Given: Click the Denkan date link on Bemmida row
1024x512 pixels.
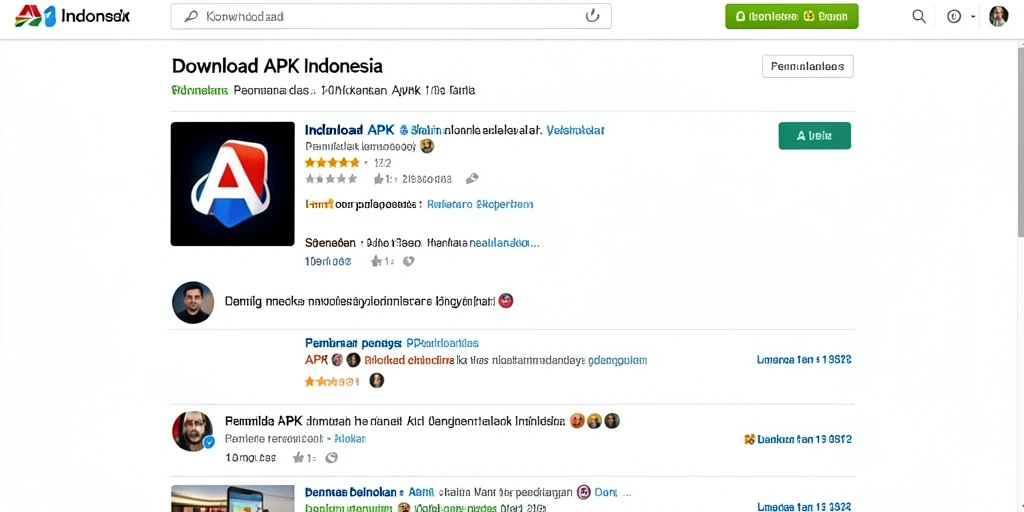Looking at the screenshot, I should (805, 440).
